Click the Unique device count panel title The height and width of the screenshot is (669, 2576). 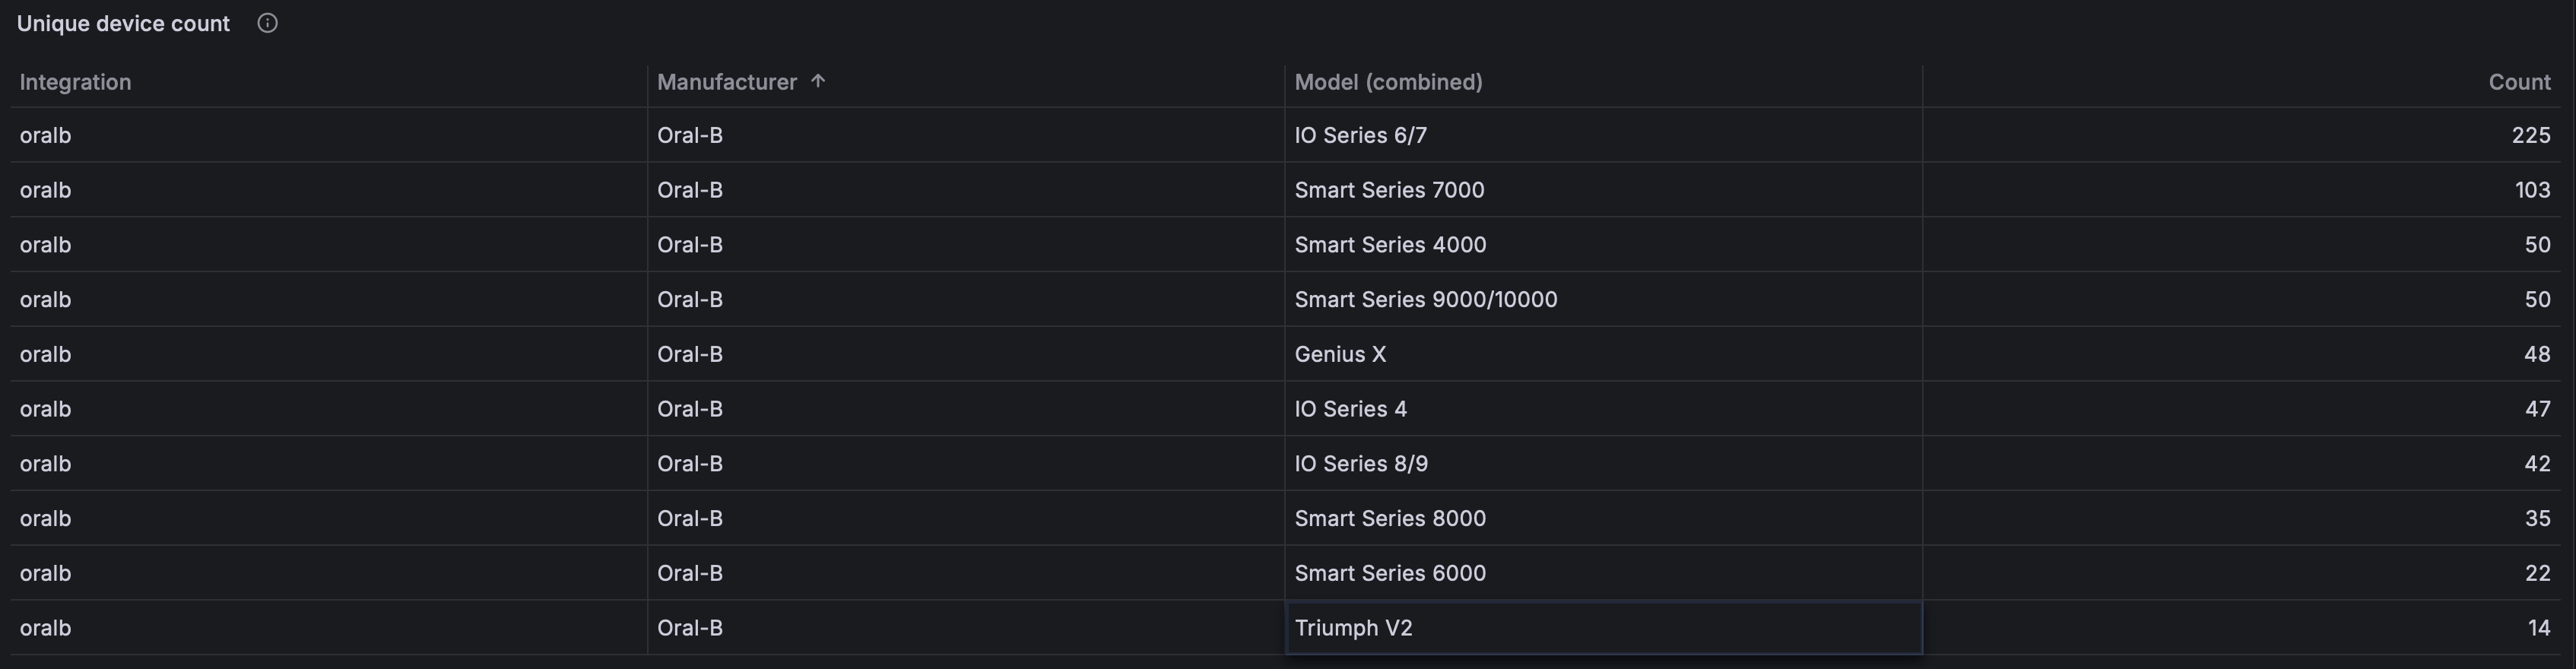(x=123, y=24)
